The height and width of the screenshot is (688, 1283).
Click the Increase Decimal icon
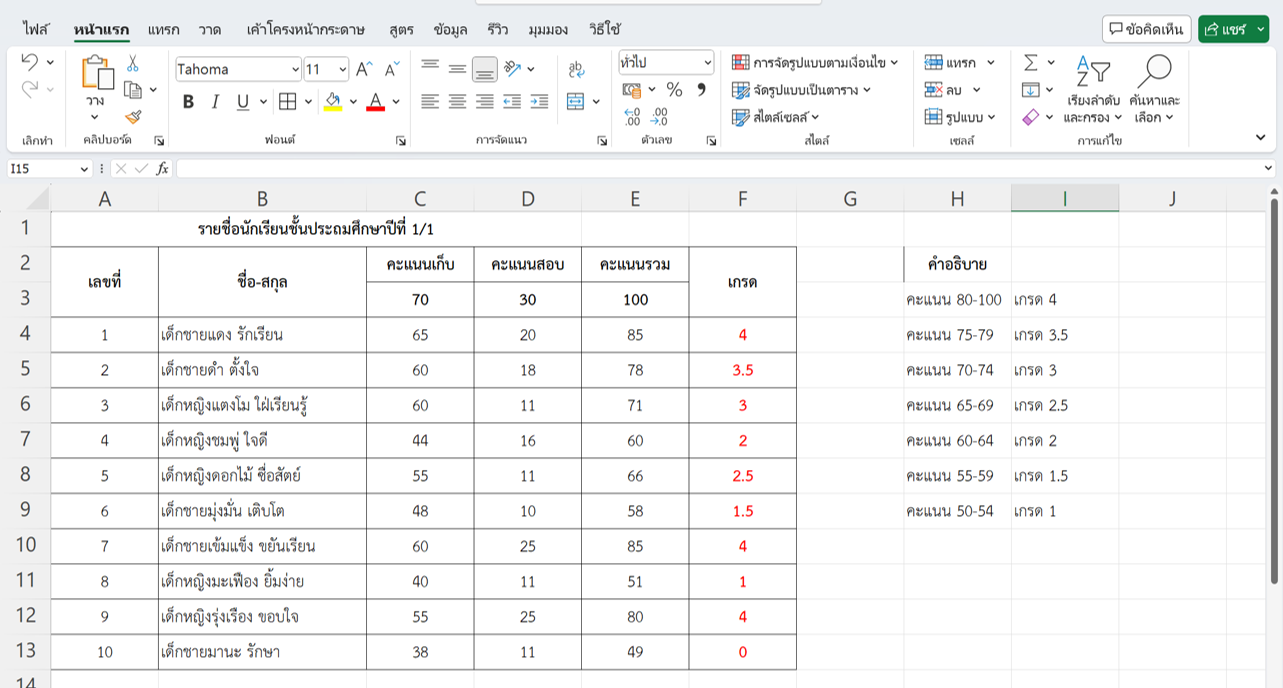point(632,117)
